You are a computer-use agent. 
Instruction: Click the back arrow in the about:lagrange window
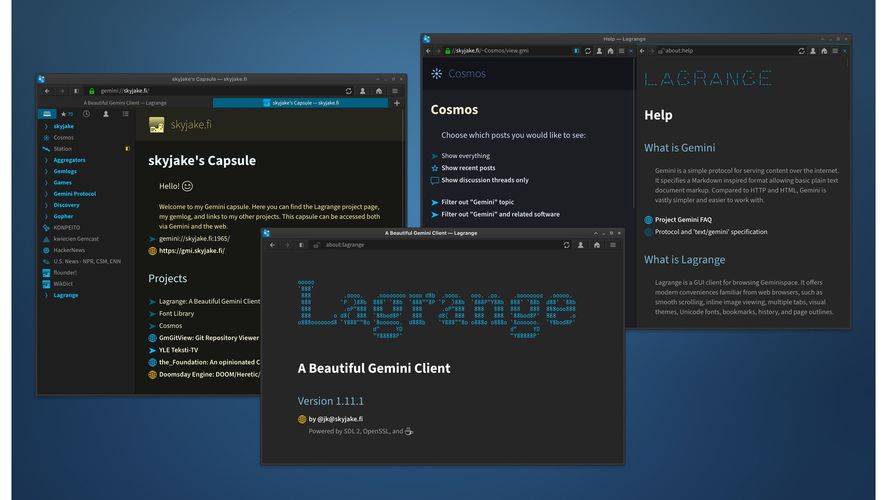271,244
